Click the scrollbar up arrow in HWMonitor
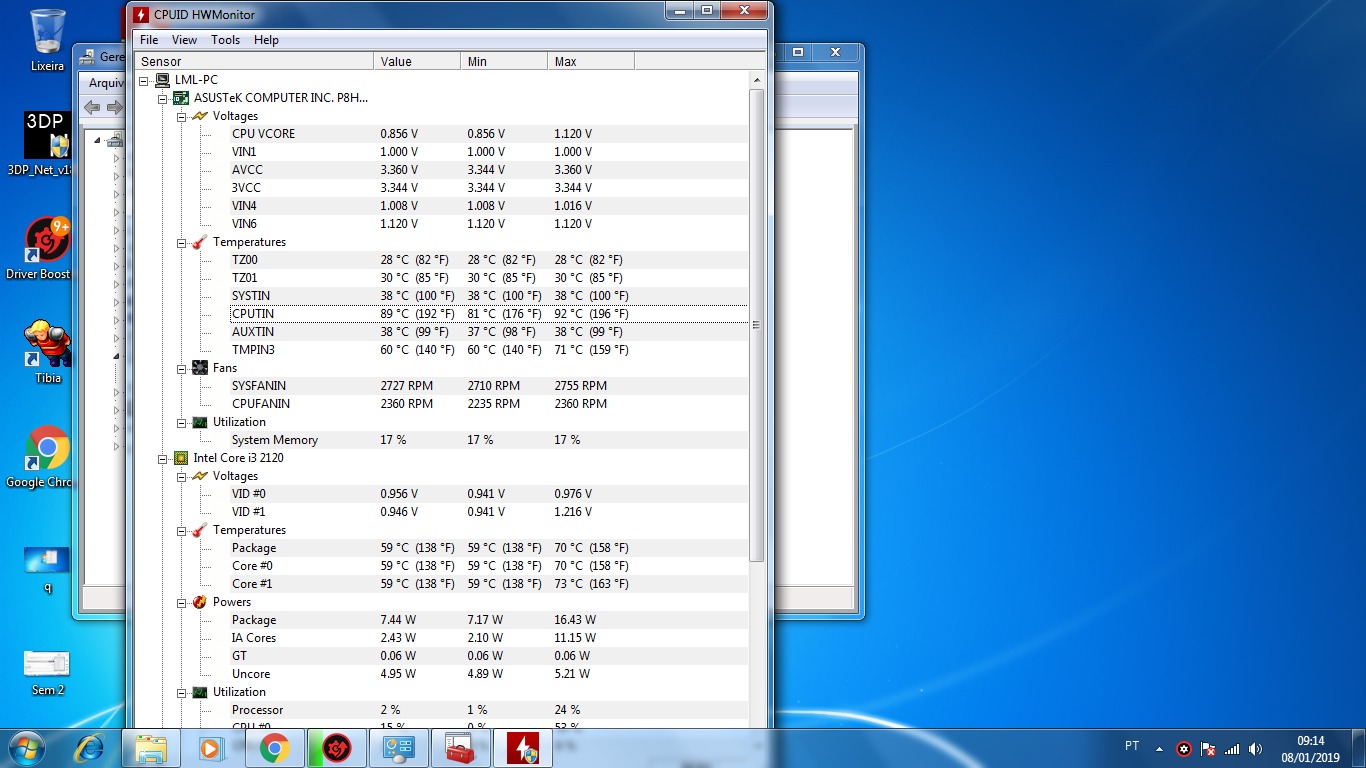This screenshot has width=1366, height=768. pyautogui.click(x=757, y=80)
